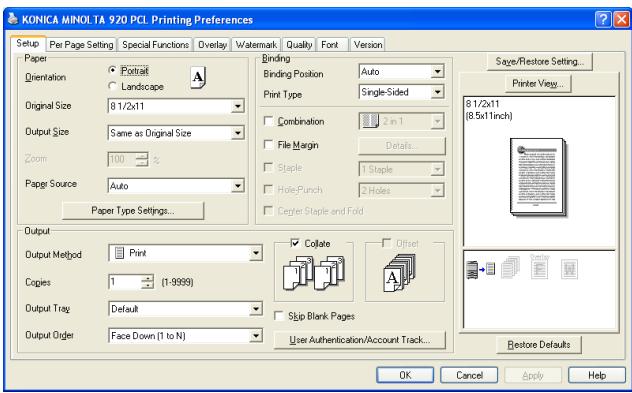Click the File Margin Details button

pyautogui.click(x=402, y=146)
